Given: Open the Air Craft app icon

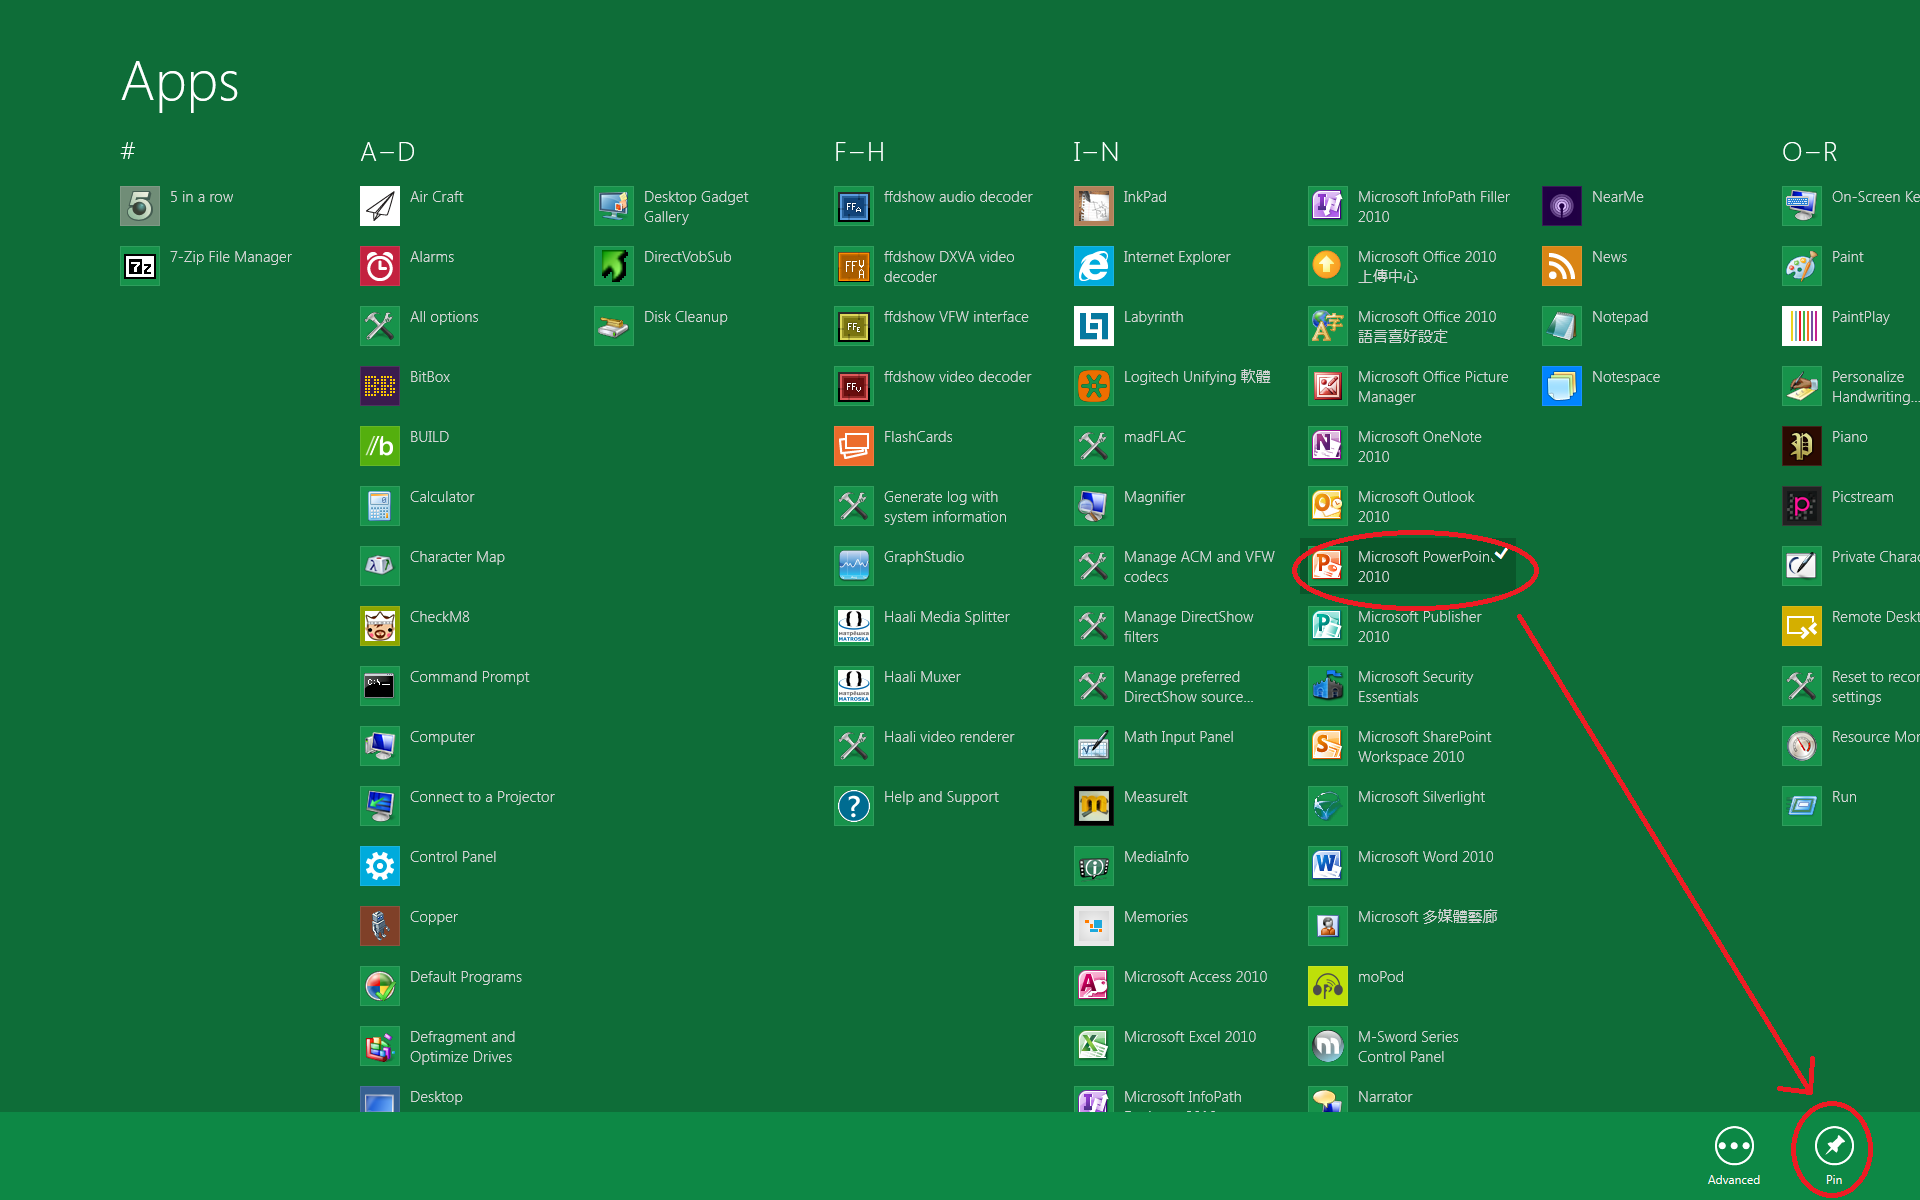Looking at the screenshot, I should tap(380, 206).
